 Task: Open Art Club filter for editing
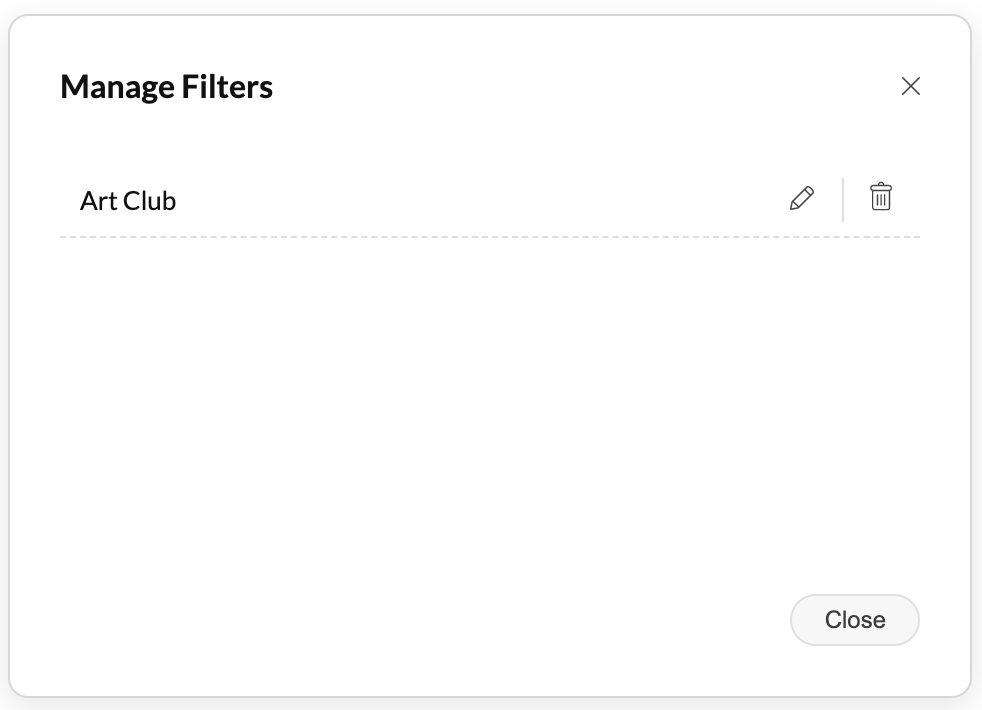coord(801,198)
